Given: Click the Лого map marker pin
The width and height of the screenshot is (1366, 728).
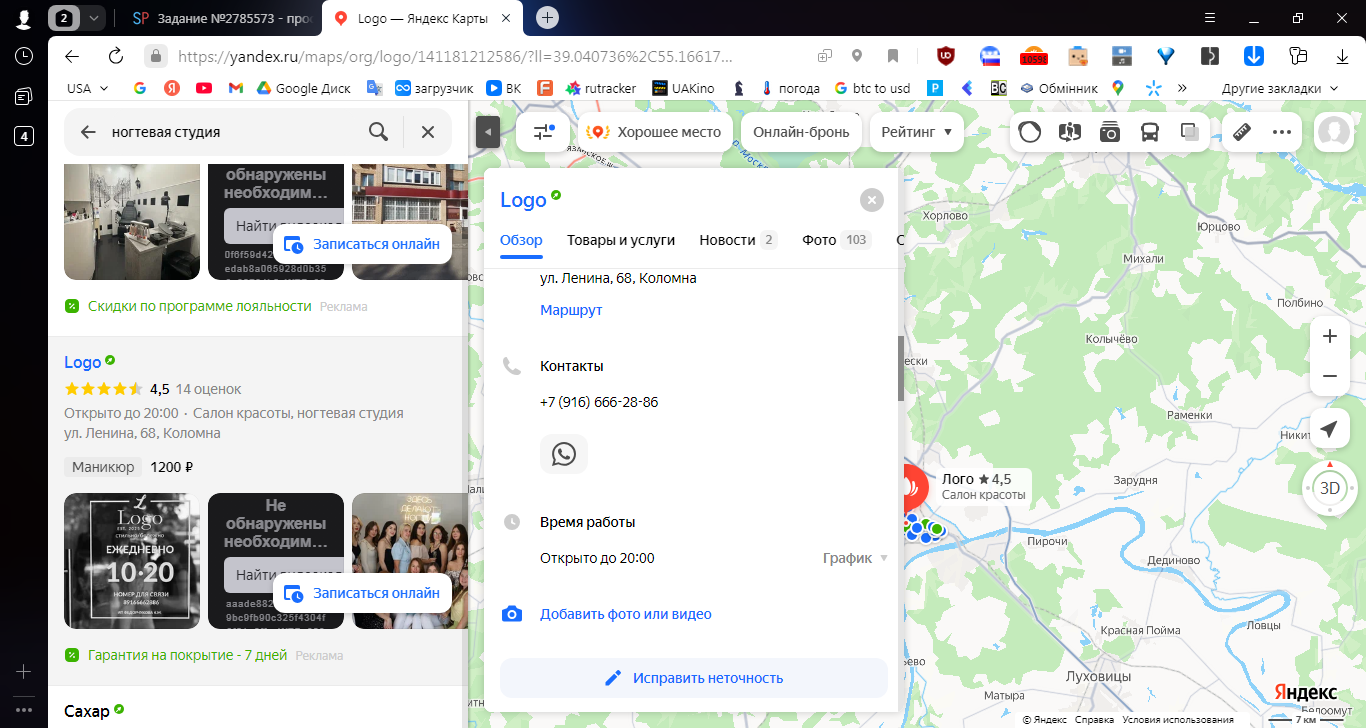Looking at the screenshot, I should [x=912, y=486].
